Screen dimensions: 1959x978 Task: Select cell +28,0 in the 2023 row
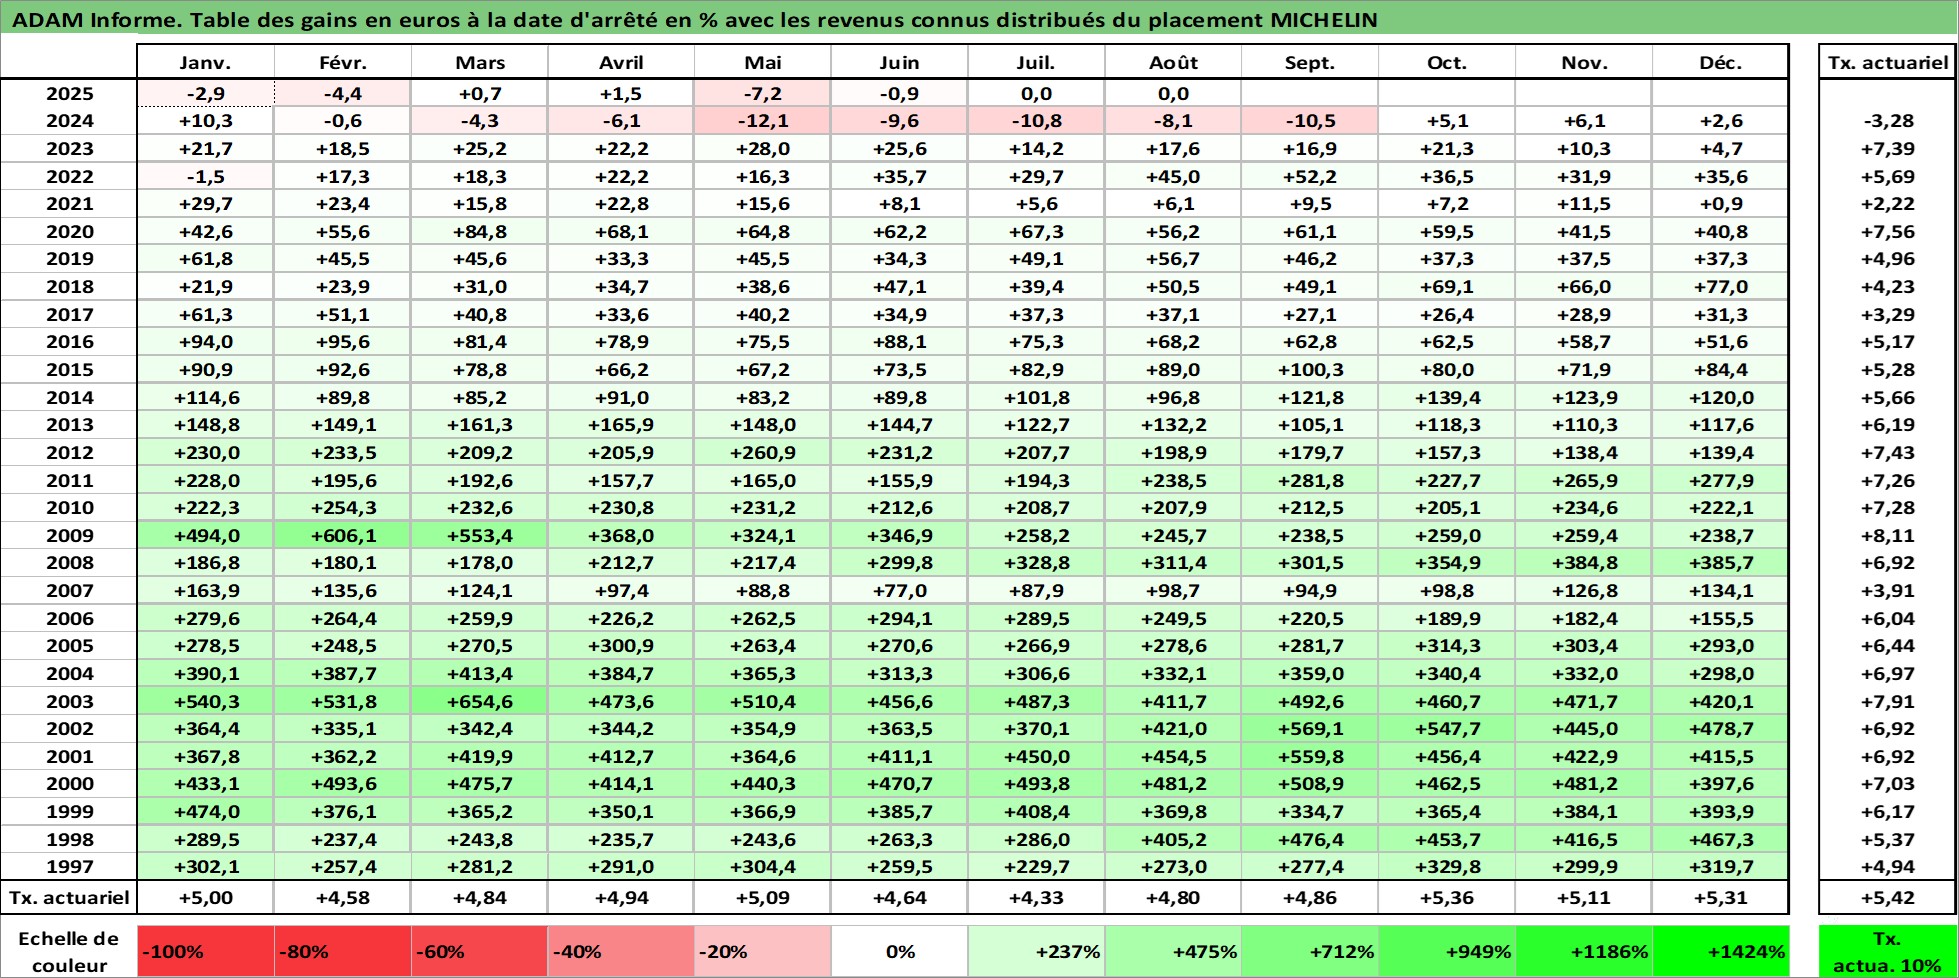762,149
